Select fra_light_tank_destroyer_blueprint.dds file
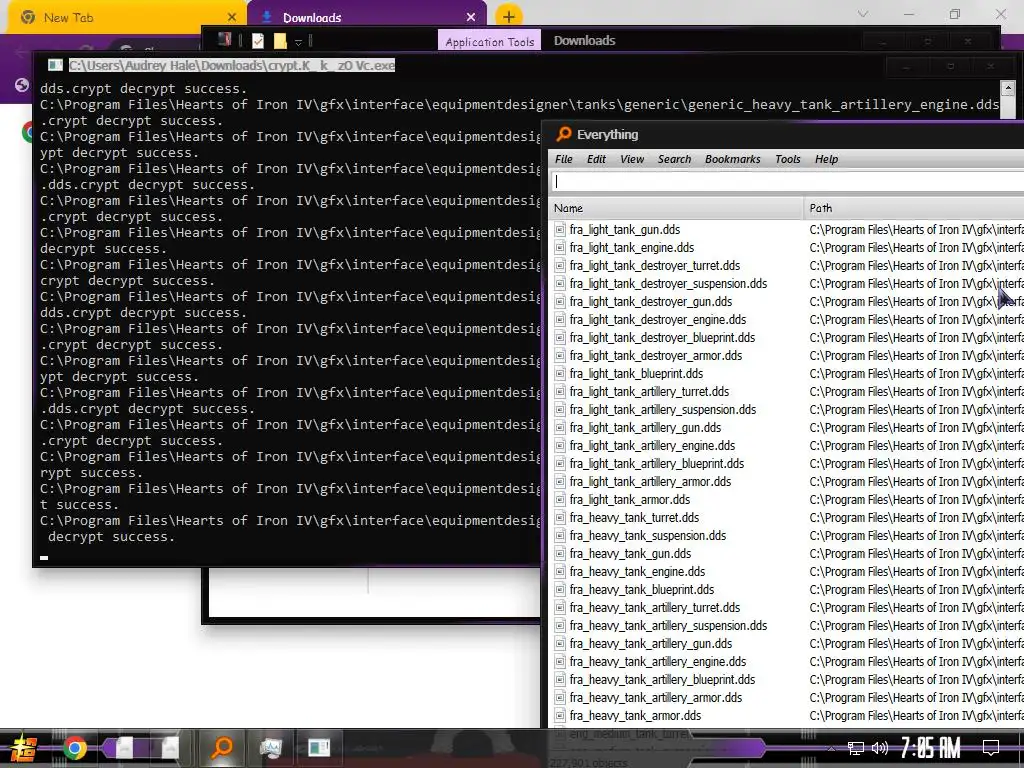The image size is (1024, 768). coord(662,338)
